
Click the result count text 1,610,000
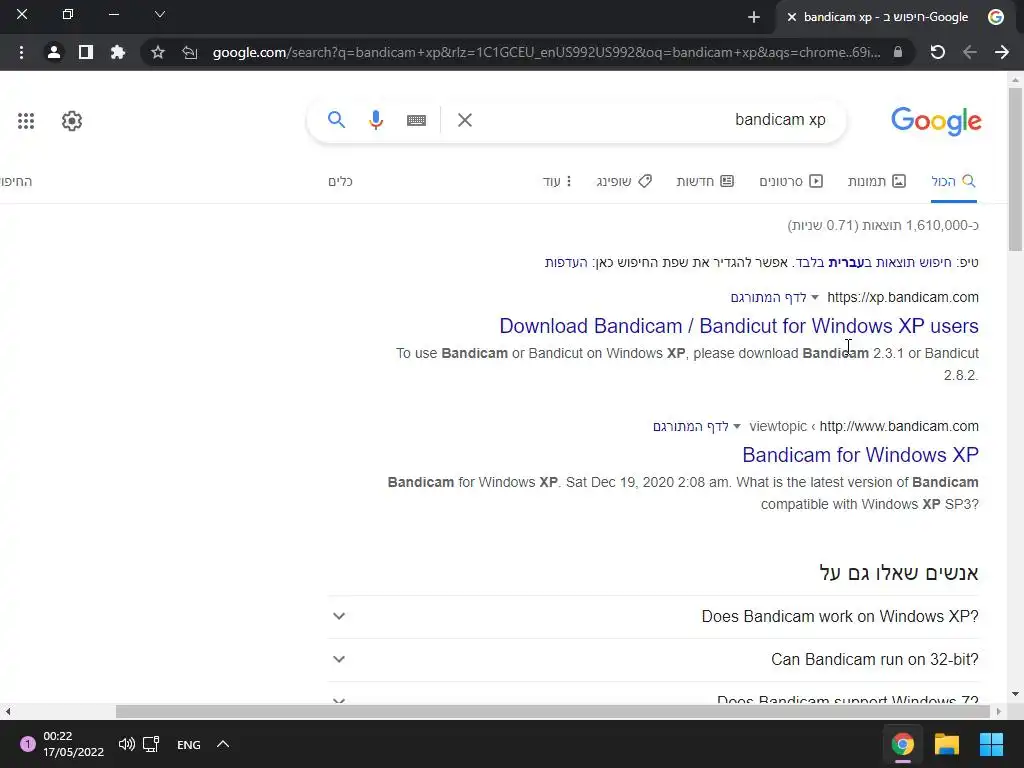pyautogui.click(x=883, y=225)
